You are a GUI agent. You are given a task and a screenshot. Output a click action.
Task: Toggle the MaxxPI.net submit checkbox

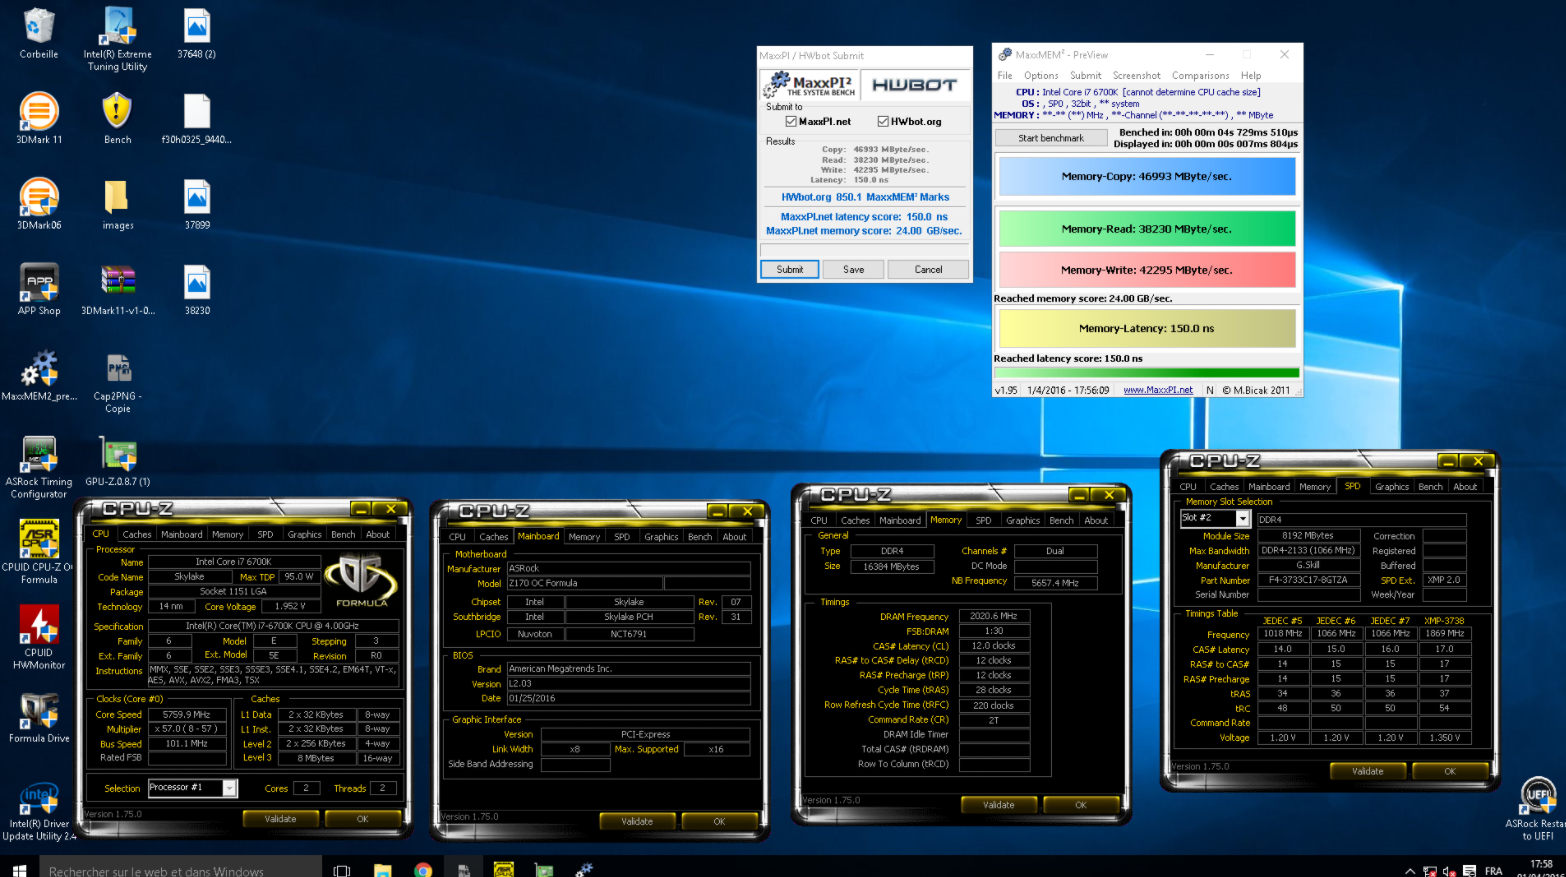(791, 121)
